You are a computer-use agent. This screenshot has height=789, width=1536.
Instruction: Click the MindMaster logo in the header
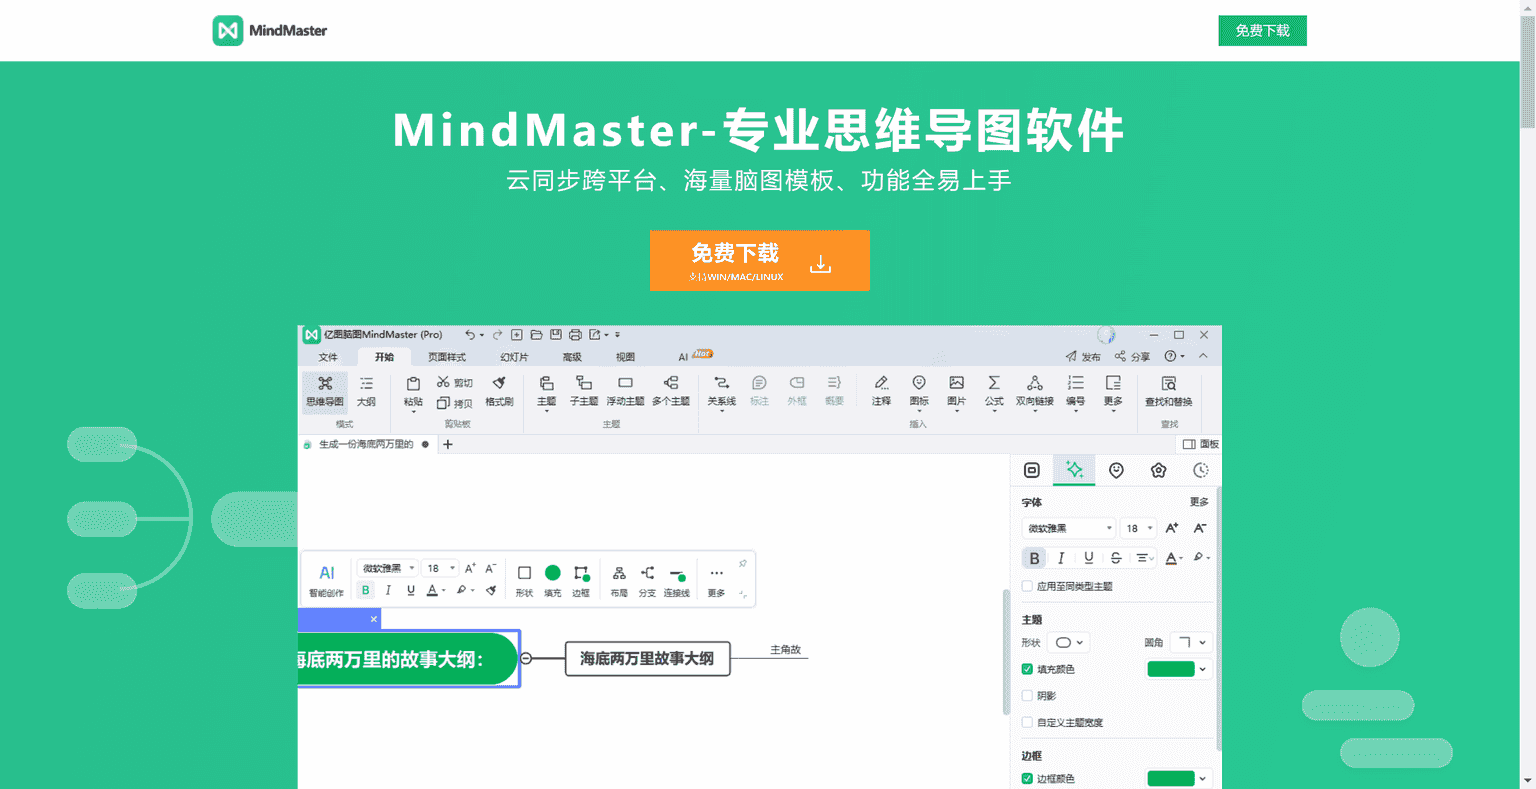(270, 31)
